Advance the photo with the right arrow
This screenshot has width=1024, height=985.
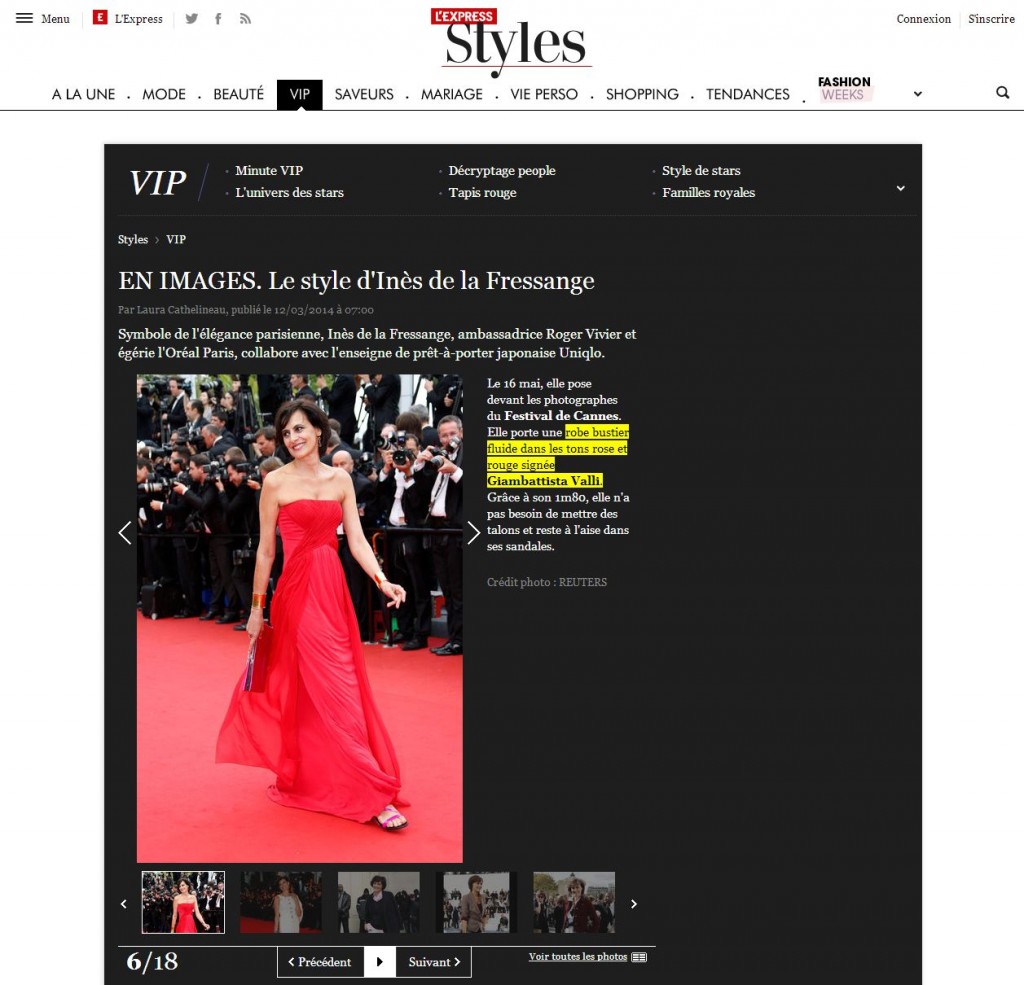pyautogui.click(x=473, y=533)
